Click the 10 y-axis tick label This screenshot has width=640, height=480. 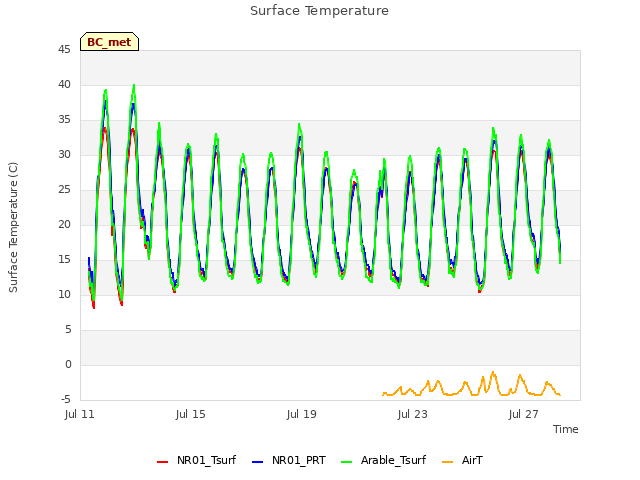64,294
